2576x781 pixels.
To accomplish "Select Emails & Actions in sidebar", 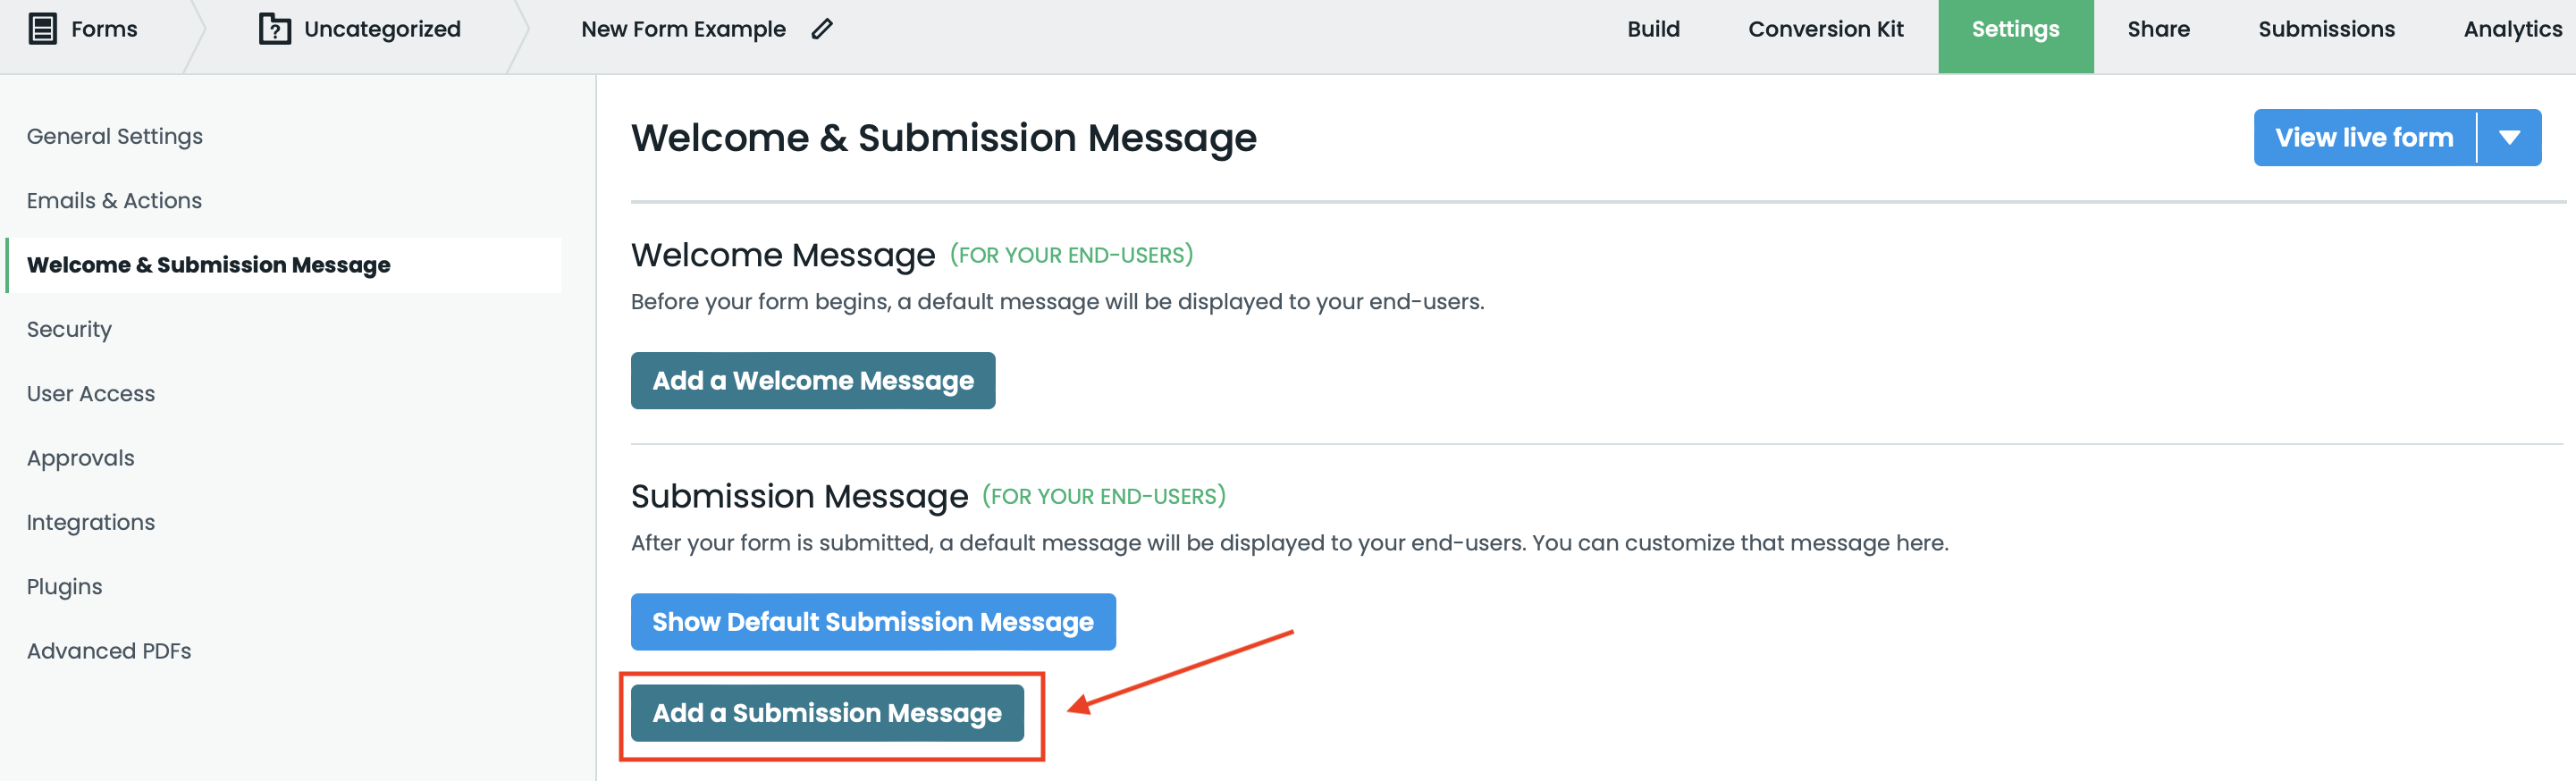I will tap(114, 201).
